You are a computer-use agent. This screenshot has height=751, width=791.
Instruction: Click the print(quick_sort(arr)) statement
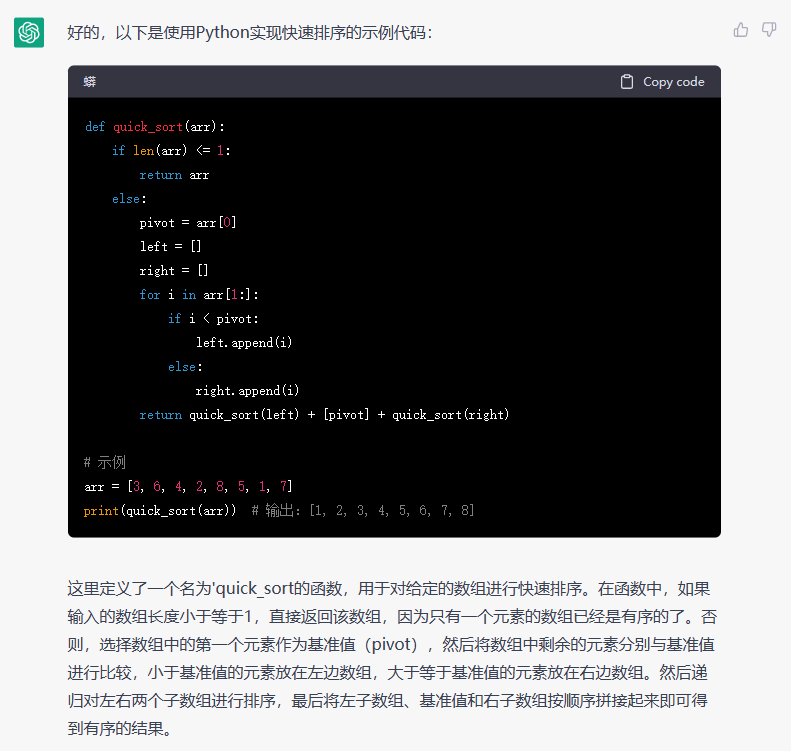click(x=160, y=510)
